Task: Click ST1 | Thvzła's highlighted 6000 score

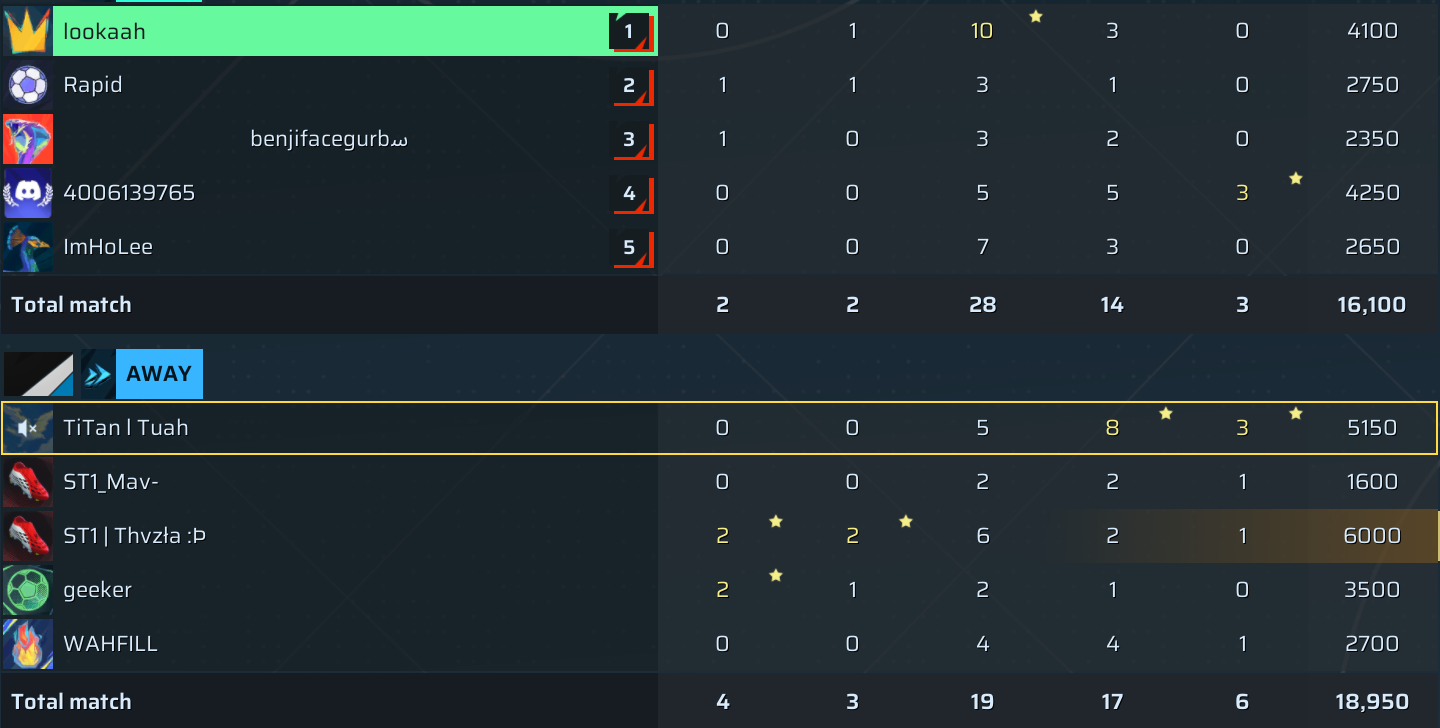Action: click(1372, 536)
